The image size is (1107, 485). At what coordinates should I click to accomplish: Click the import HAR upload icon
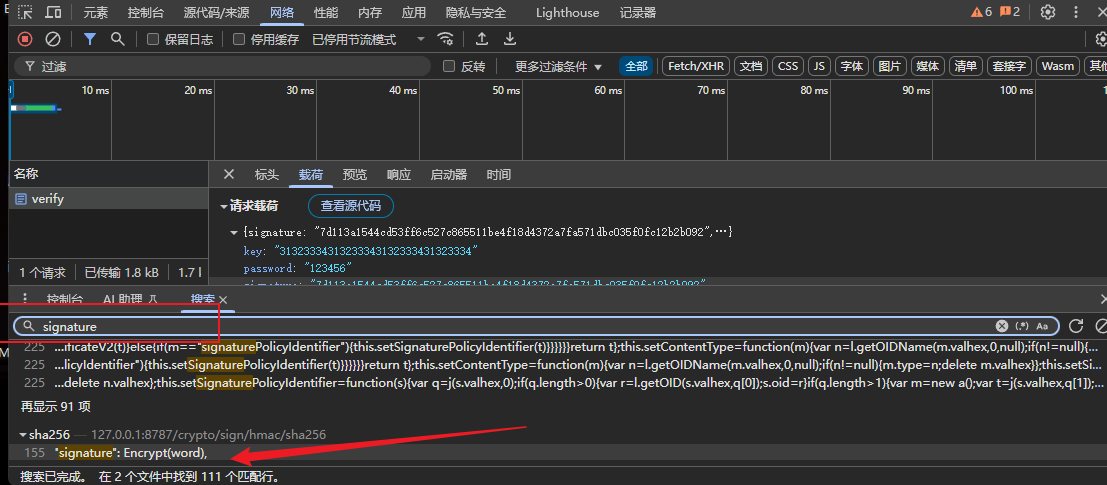pos(482,40)
